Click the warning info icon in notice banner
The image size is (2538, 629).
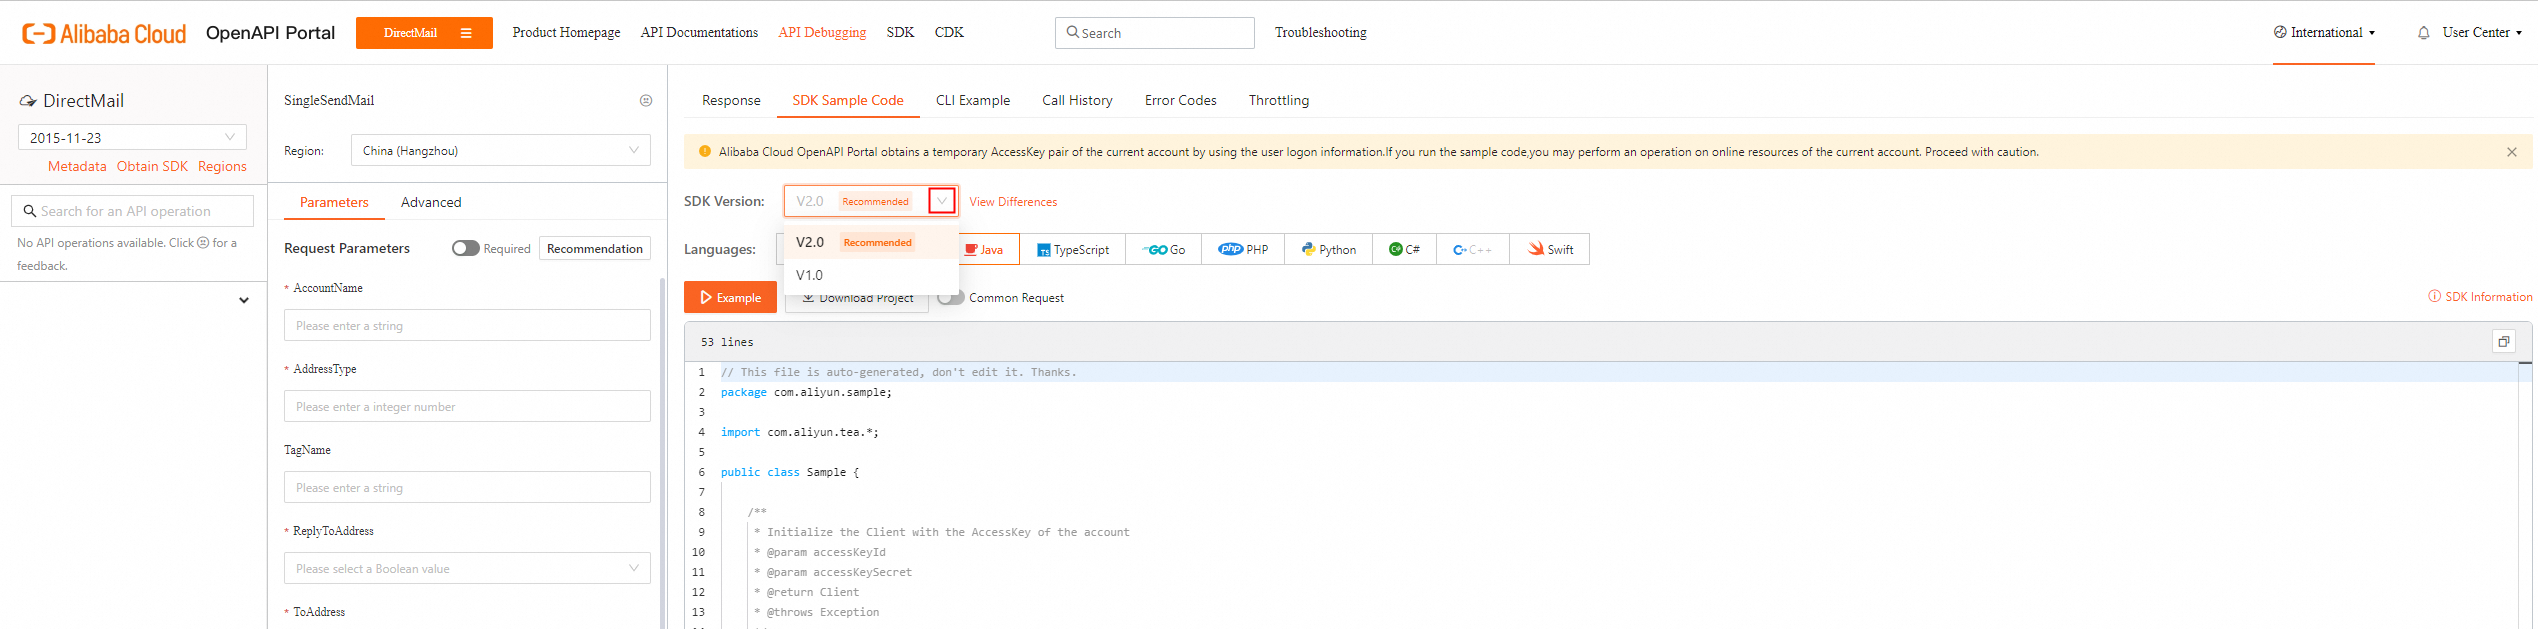pos(705,152)
